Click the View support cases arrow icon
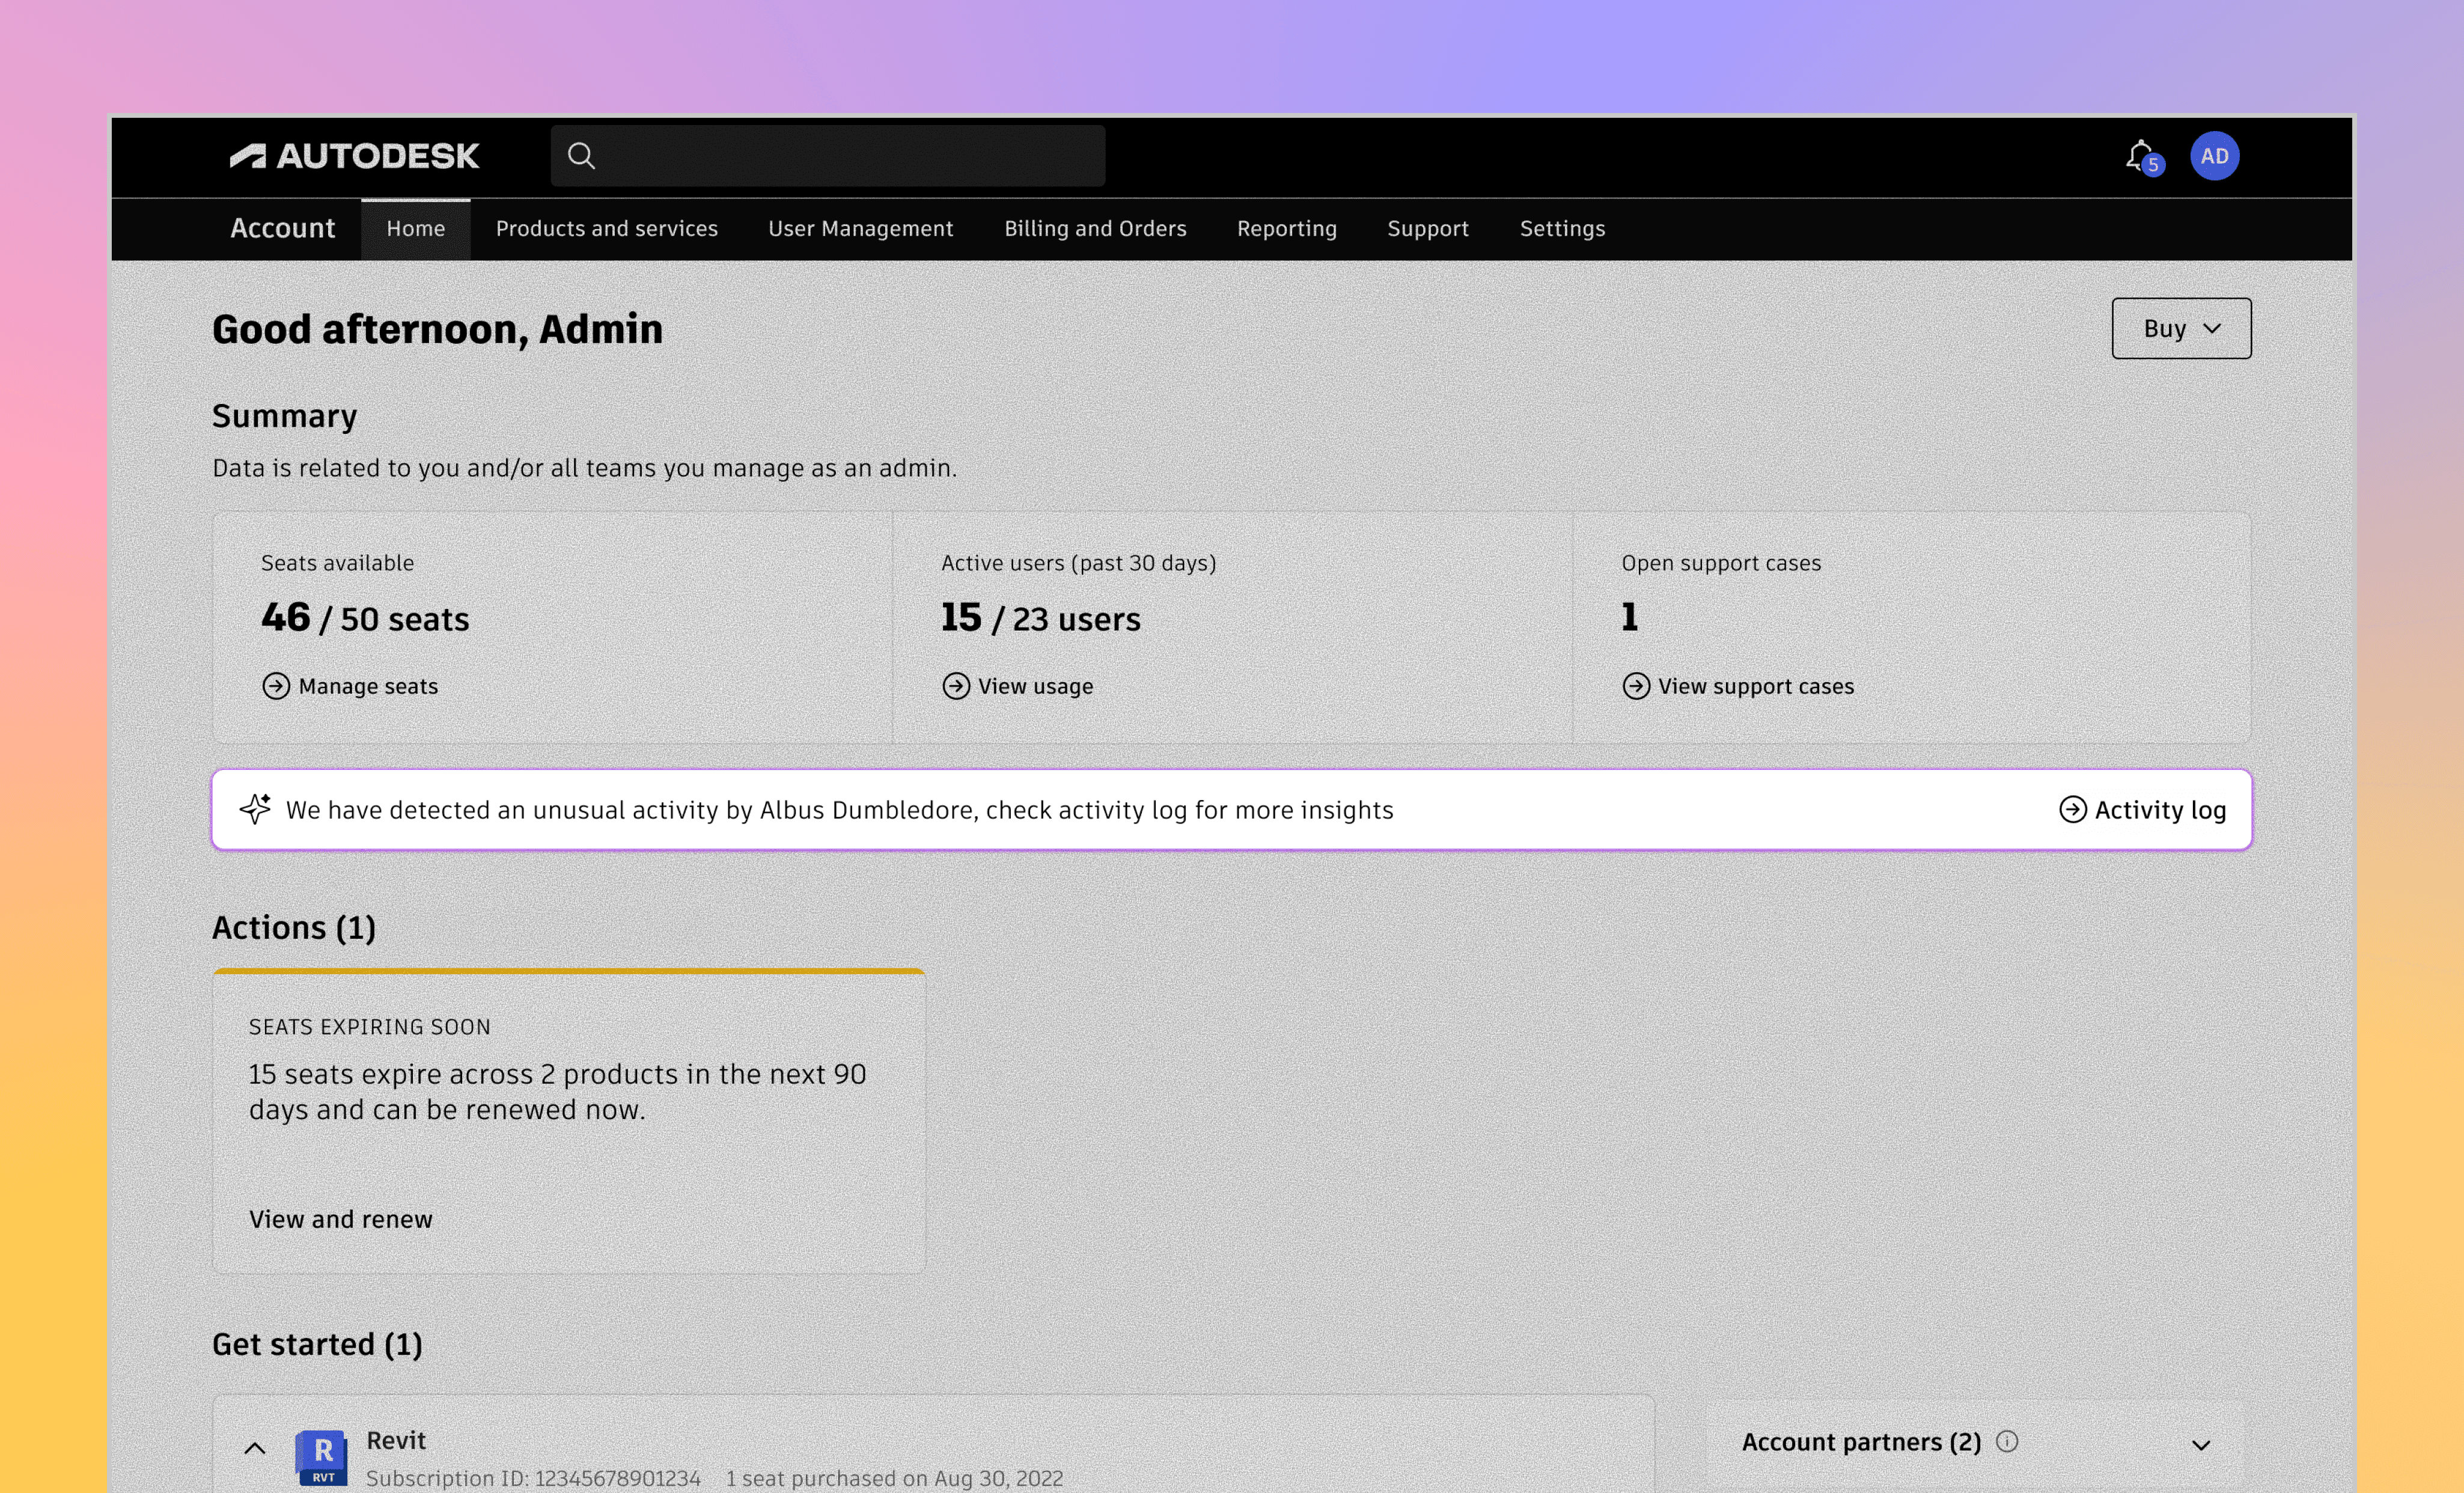 click(x=1636, y=686)
